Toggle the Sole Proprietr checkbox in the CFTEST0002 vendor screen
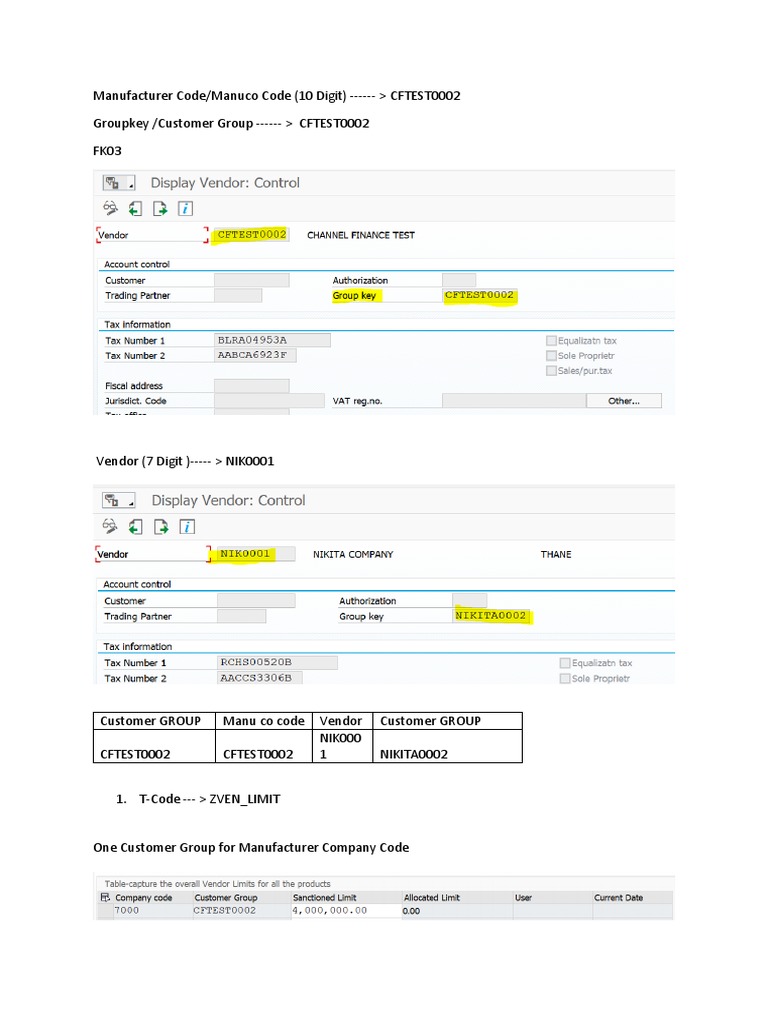 click(551, 356)
